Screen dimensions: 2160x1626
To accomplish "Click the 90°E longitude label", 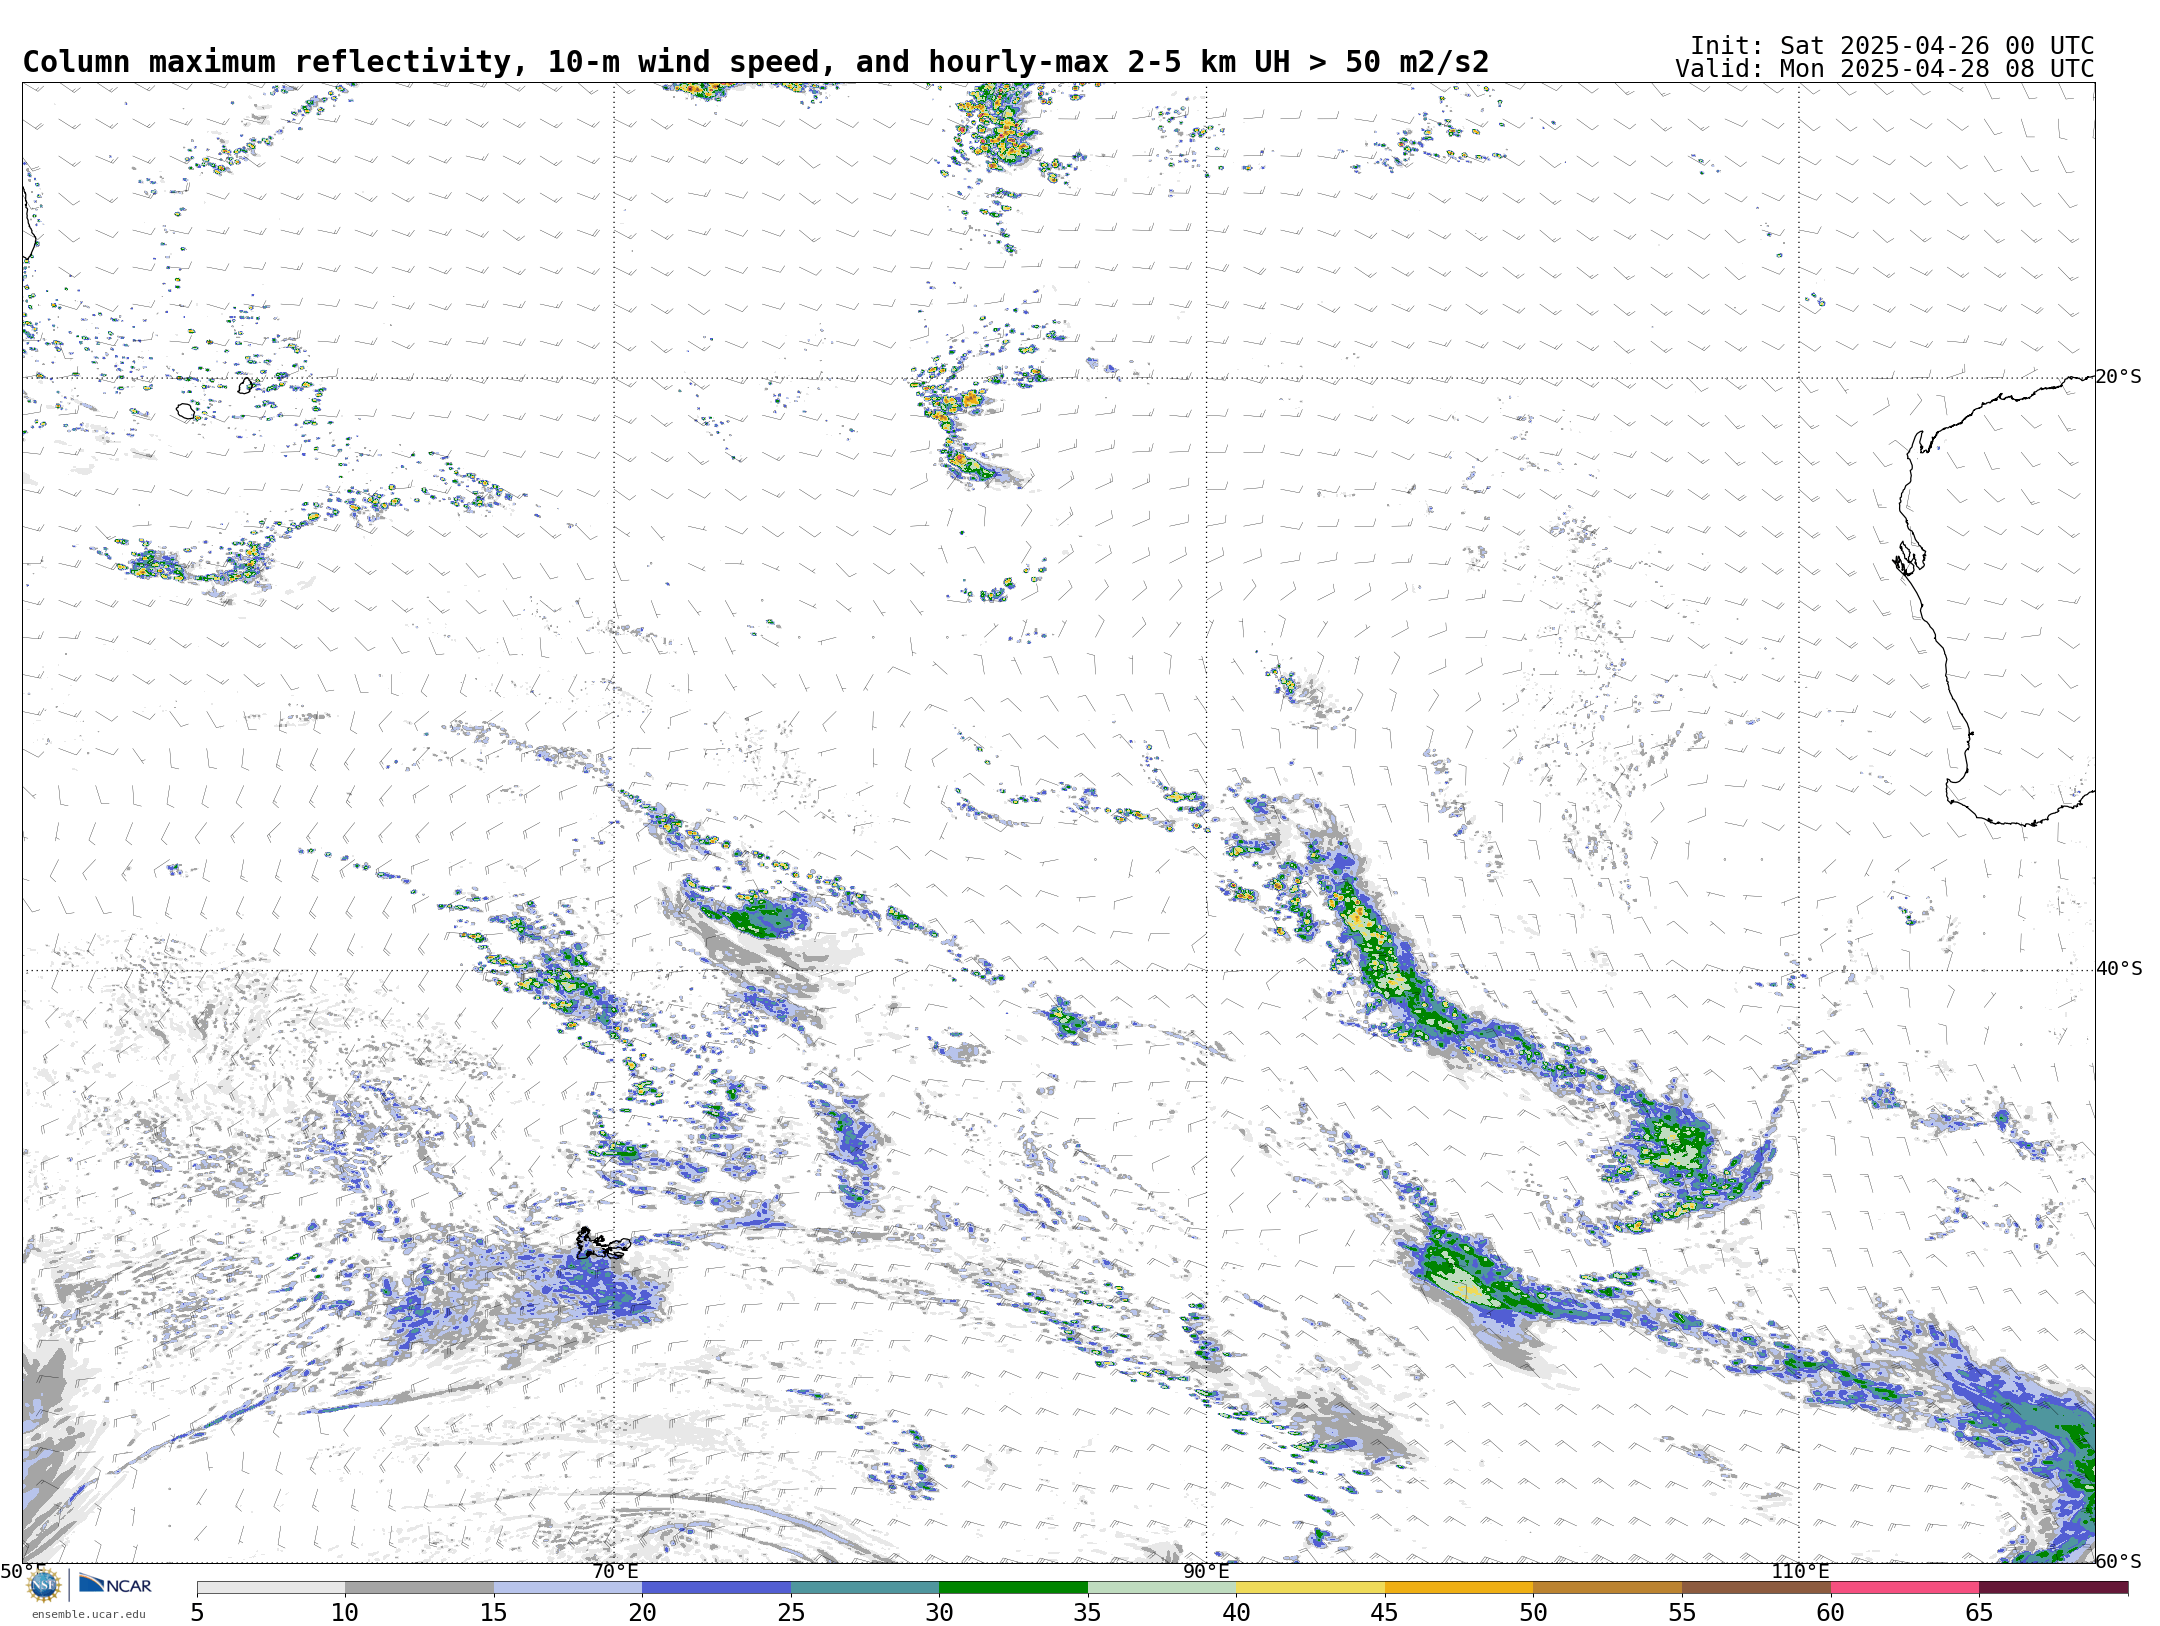I will pyautogui.click(x=1206, y=1571).
